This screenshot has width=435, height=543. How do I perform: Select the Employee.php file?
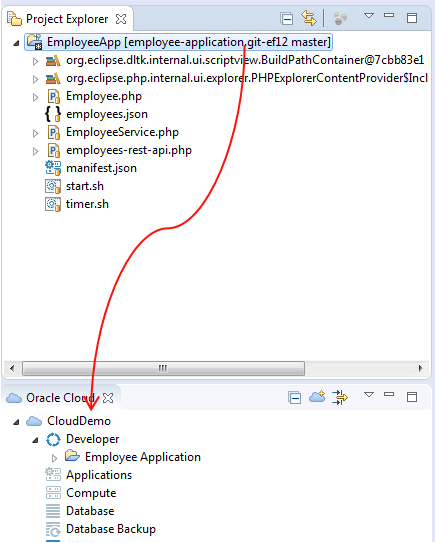click(x=104, y=96)
